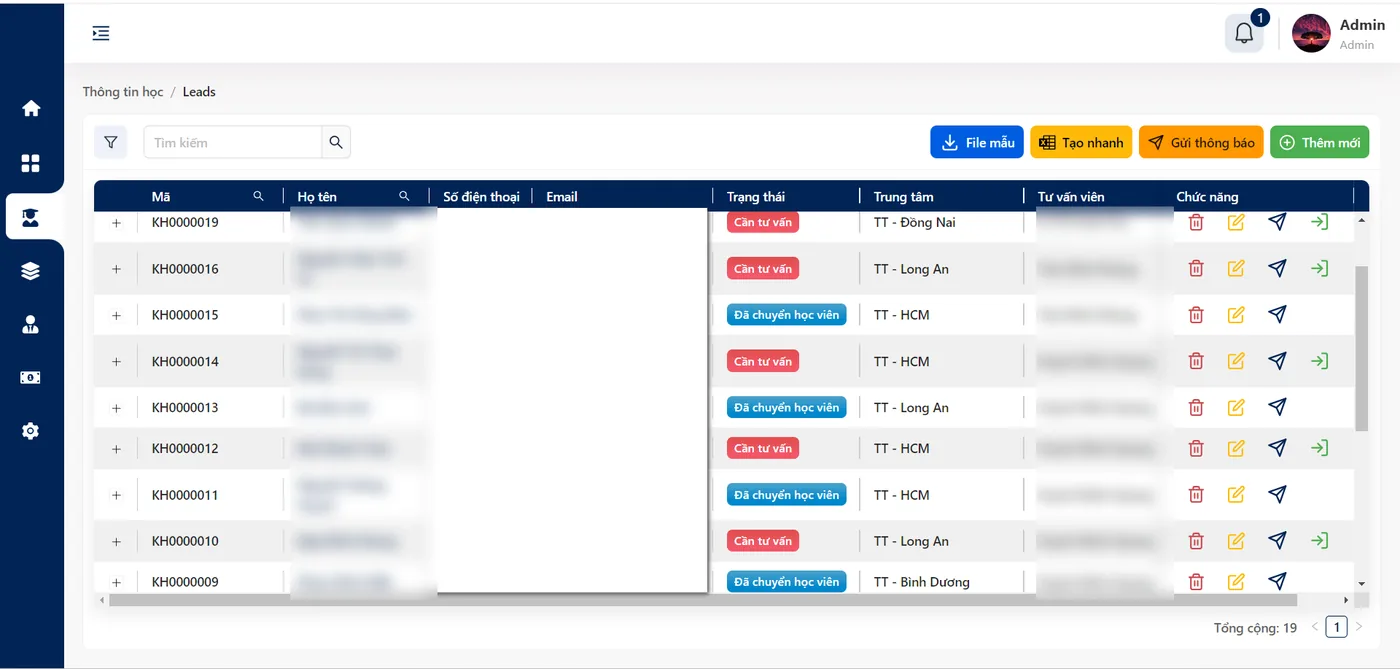
Task: Open the filter funnel button
Action: (x=111, y=142)
